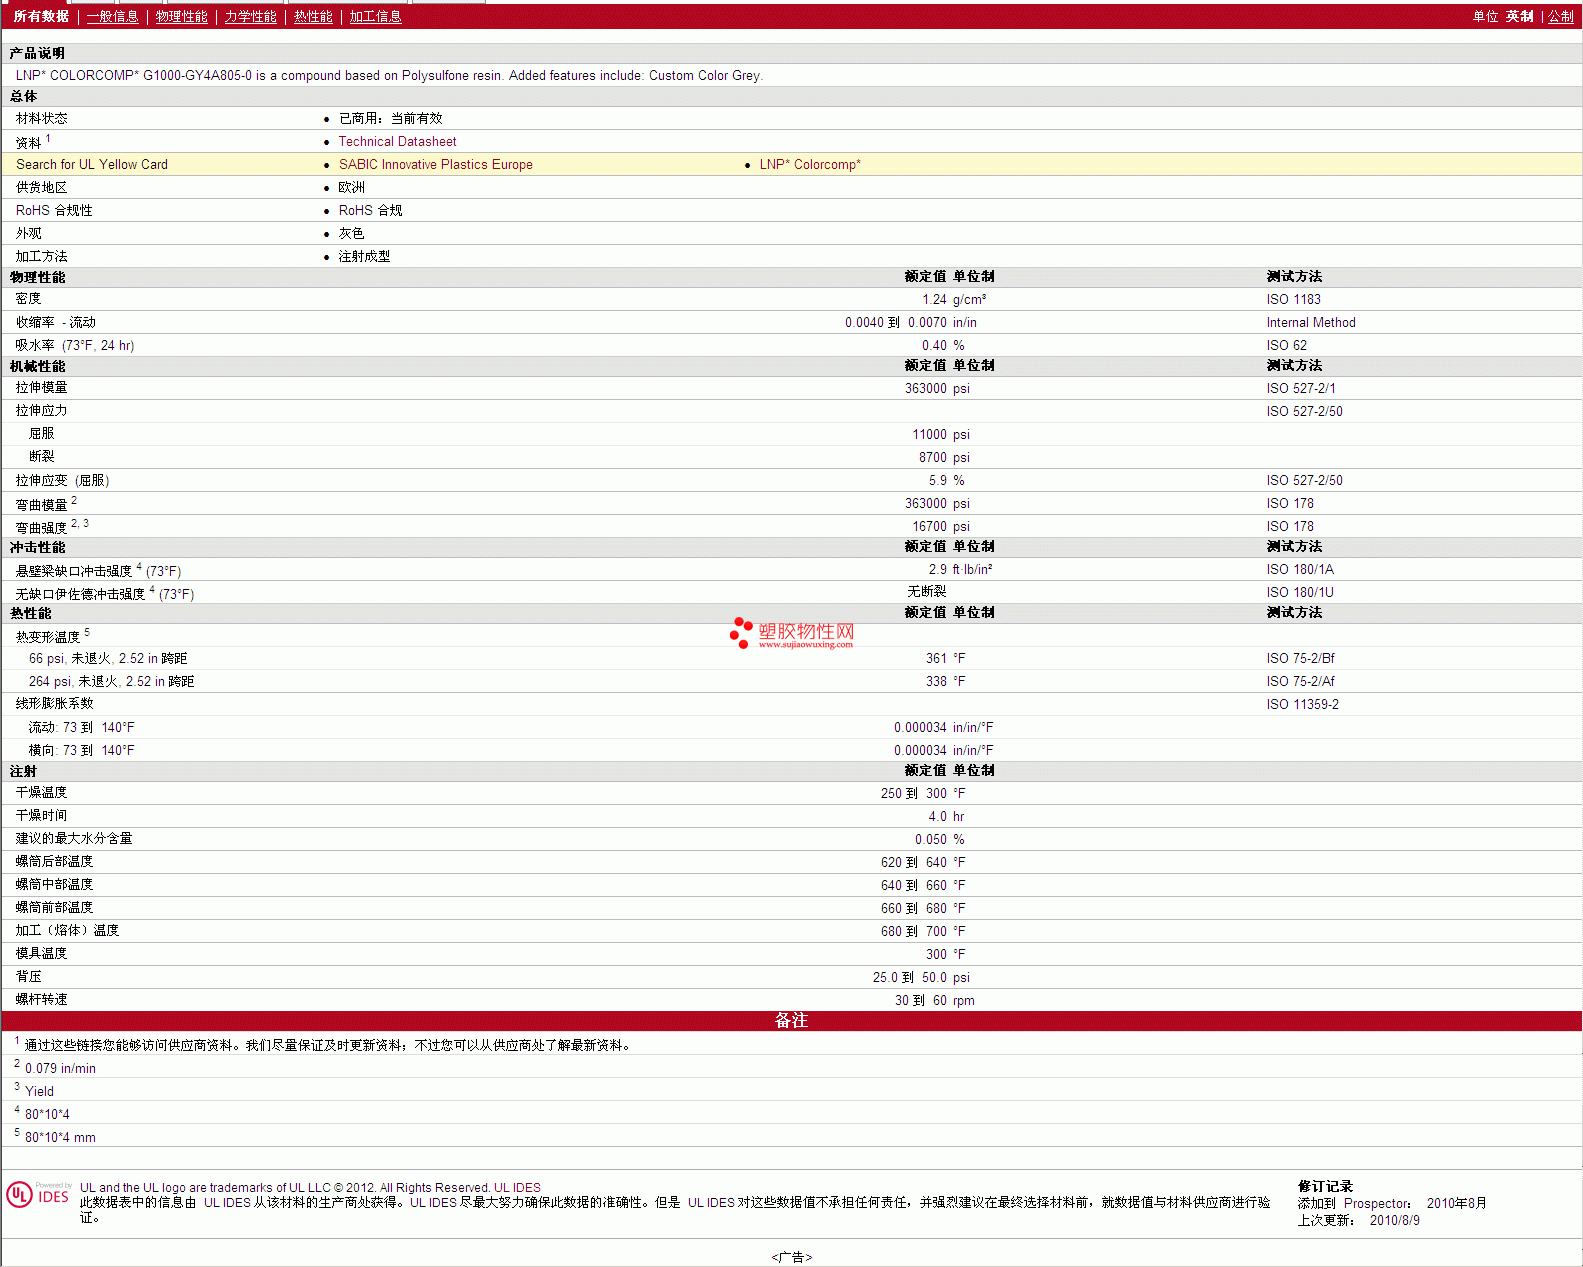
Task: Click the 264 psi deflection value 338
Action: pos(936,682)
